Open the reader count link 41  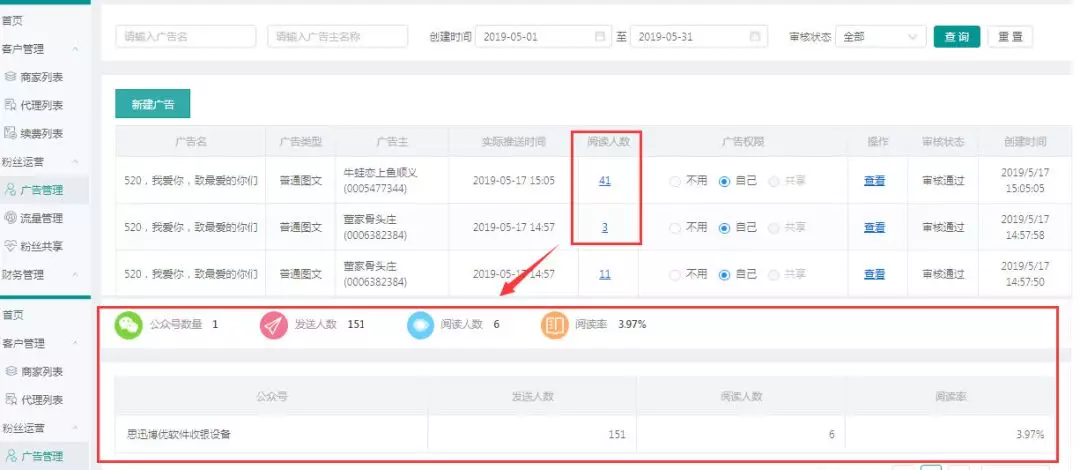[604, 181]
